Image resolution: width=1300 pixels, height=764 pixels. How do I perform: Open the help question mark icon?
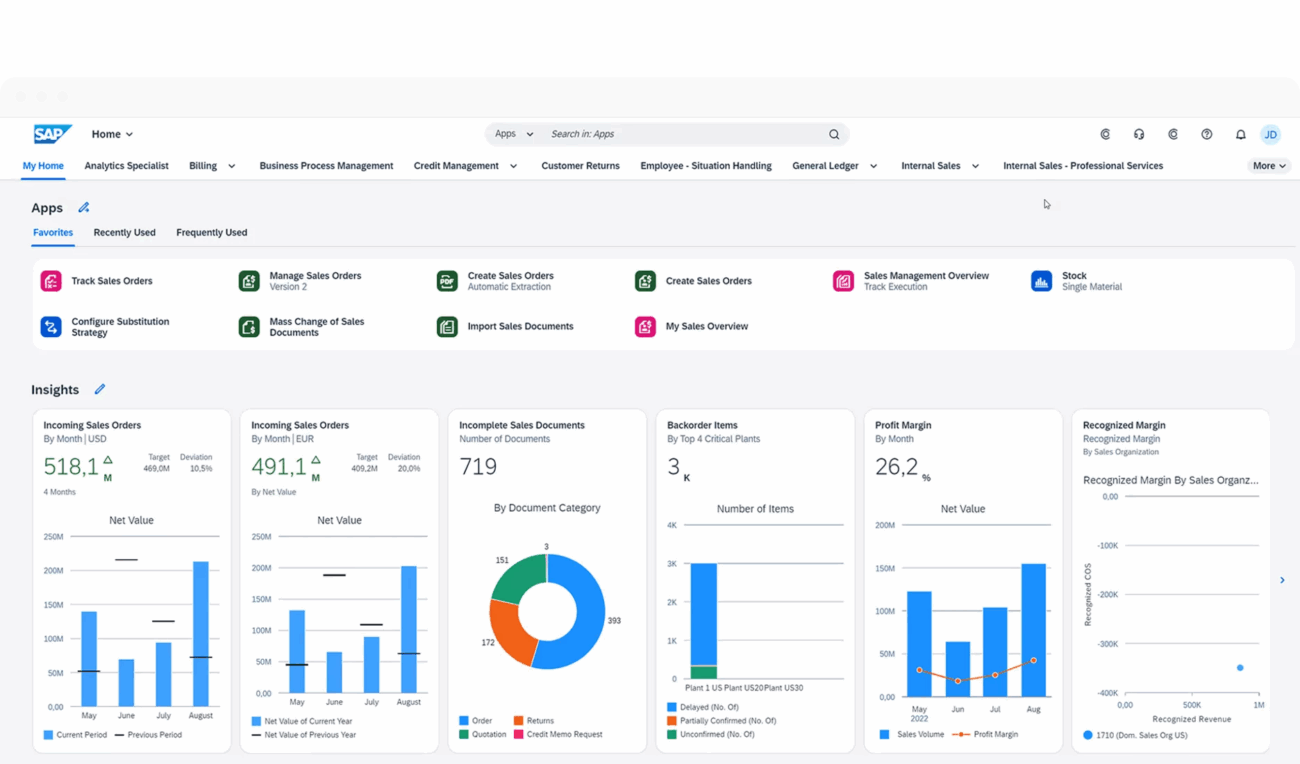click(1207, 134)
